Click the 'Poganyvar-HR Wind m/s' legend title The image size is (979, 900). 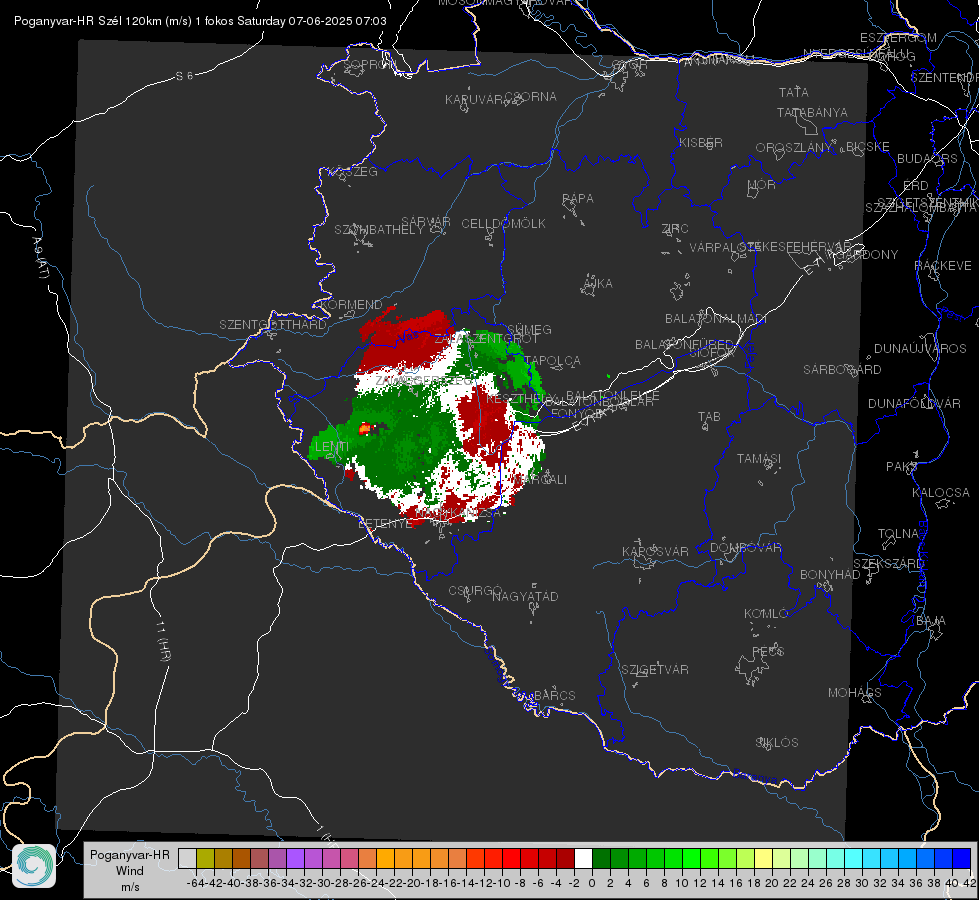tap(130, 871)
